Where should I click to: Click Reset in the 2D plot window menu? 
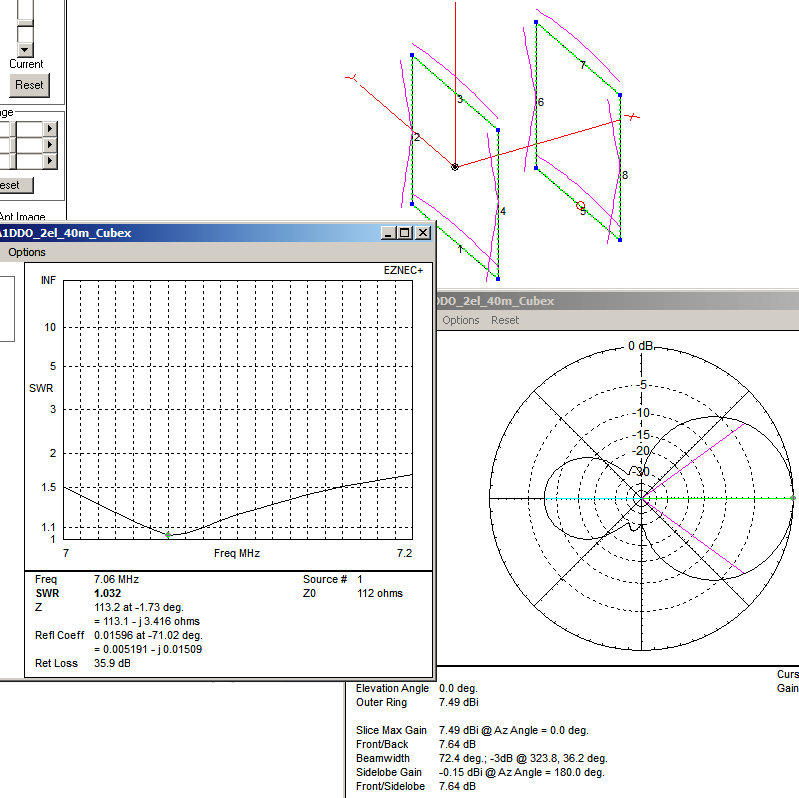(x=504, y=320)
